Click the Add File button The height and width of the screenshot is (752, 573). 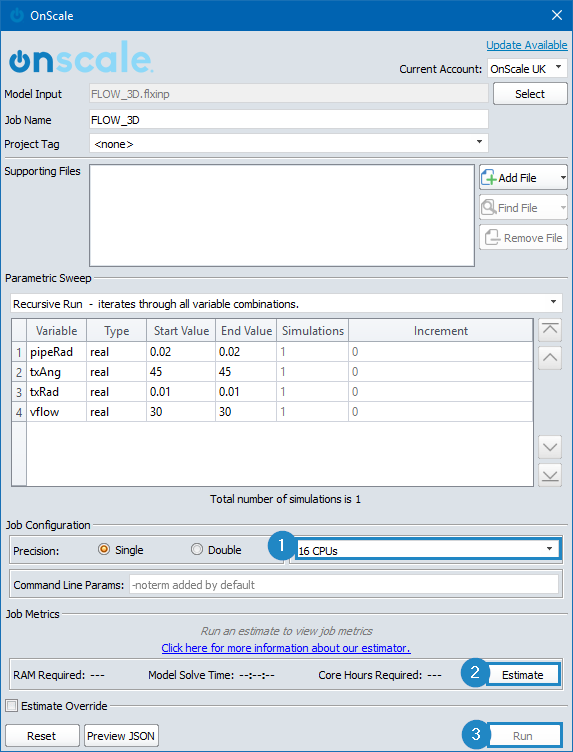pos(518,178)
